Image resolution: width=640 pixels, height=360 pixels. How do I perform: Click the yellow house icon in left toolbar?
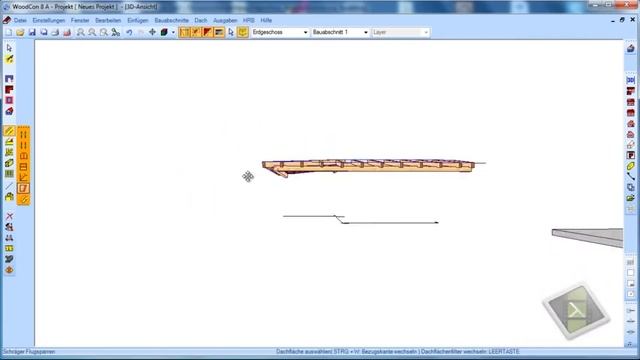point(9,197)
